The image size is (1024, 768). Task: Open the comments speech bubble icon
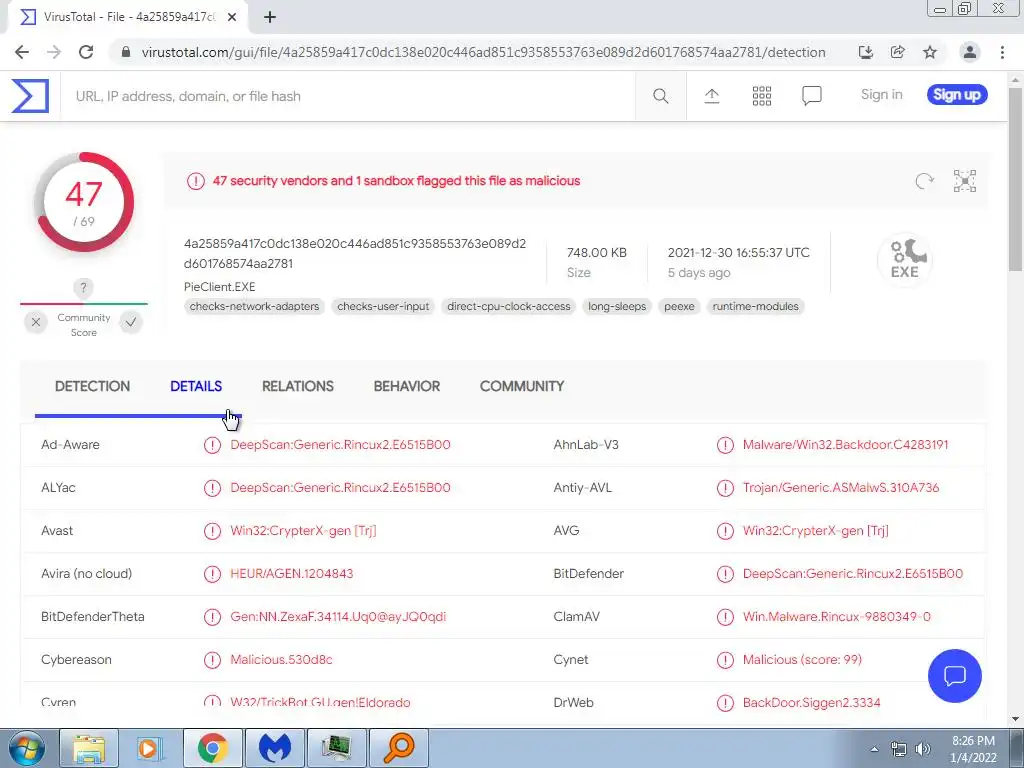(x=811, y=96)
